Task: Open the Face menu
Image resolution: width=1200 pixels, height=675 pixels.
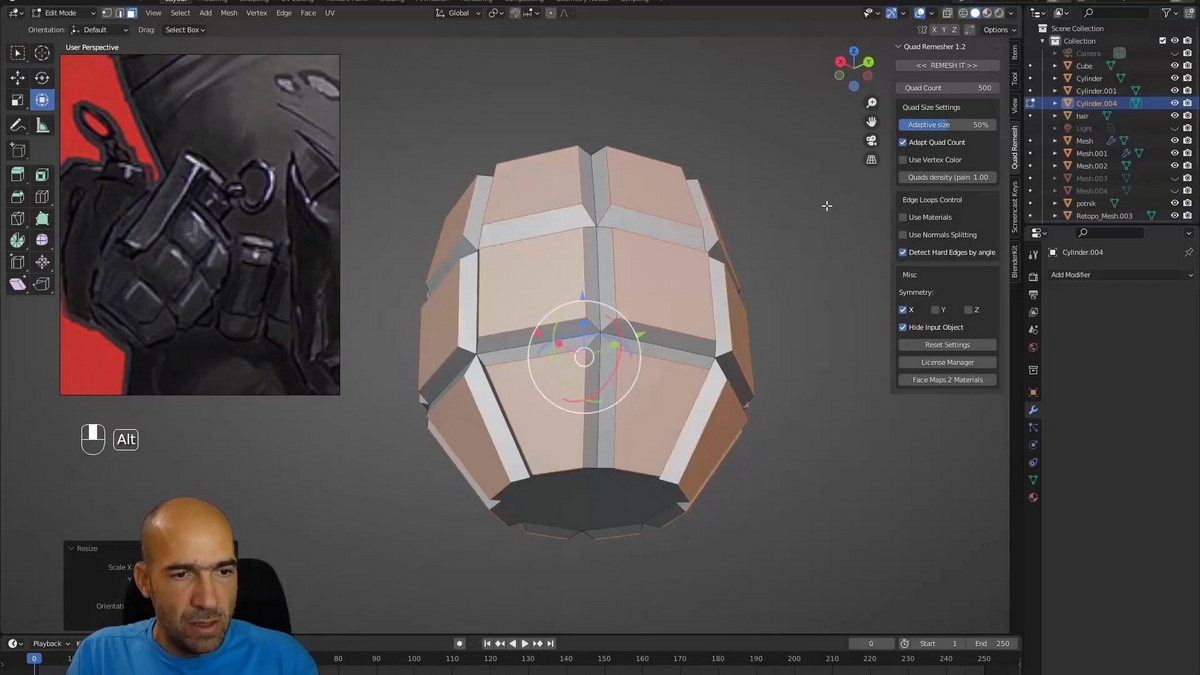Action: [308, 13]
